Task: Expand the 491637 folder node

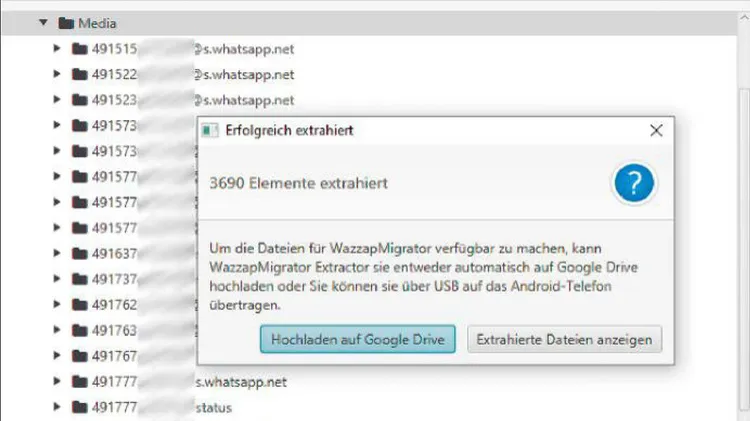Action: pyautogui.click(x=57, y=253)
